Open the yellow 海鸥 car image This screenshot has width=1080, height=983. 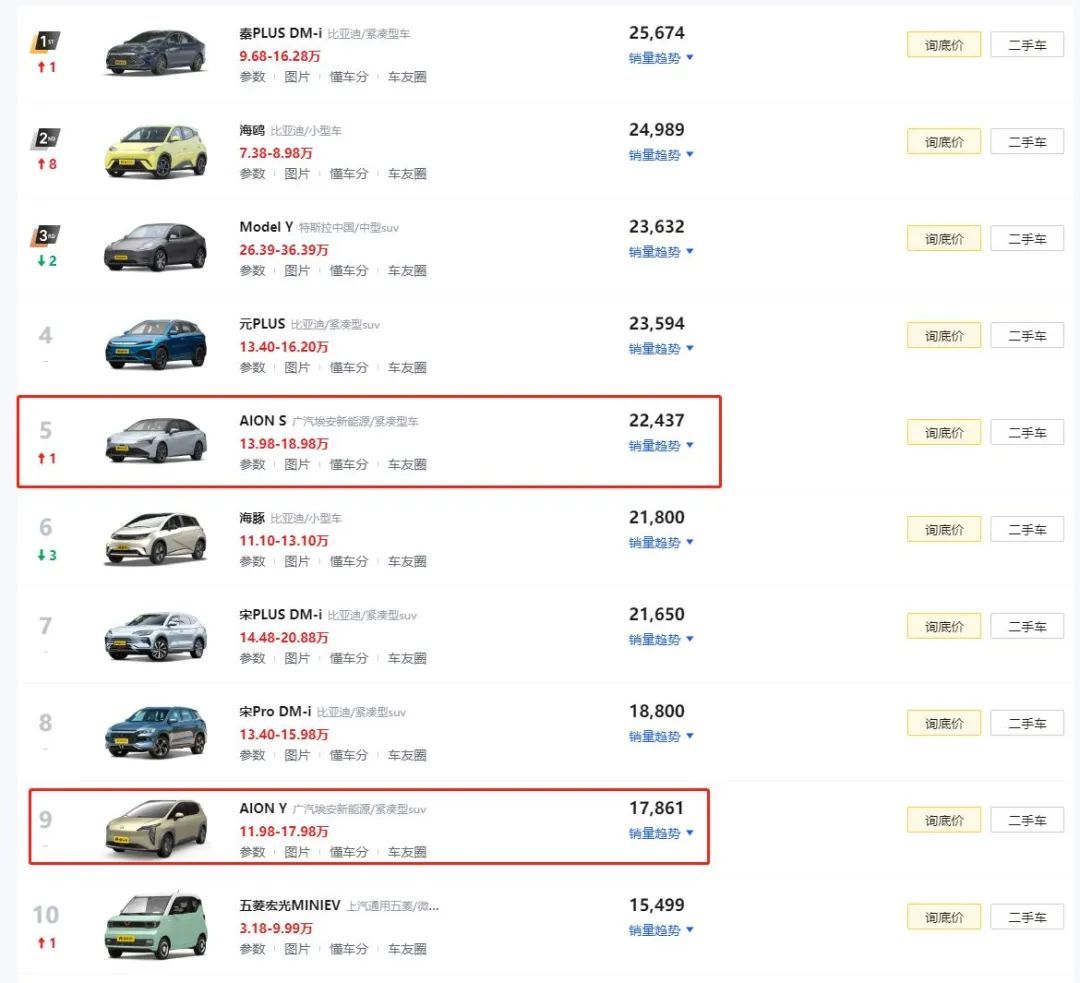coord(155,150)
